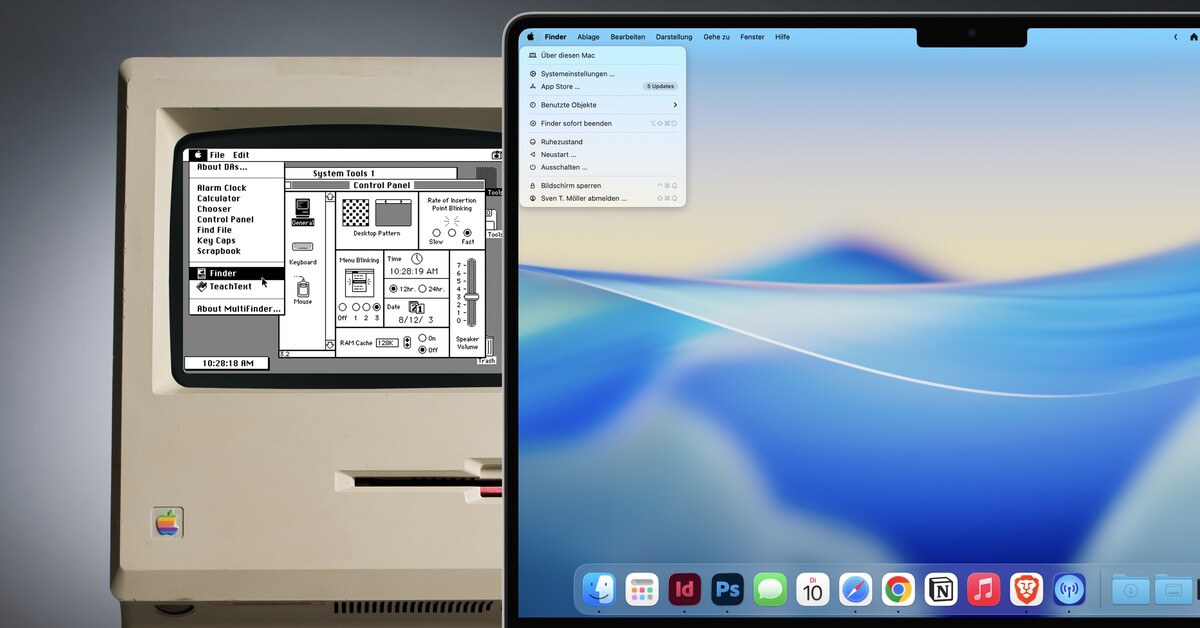Open the Bearbeiten menu
The width and height of the screenshot is (1200, 628).
(x=628, y=37)
